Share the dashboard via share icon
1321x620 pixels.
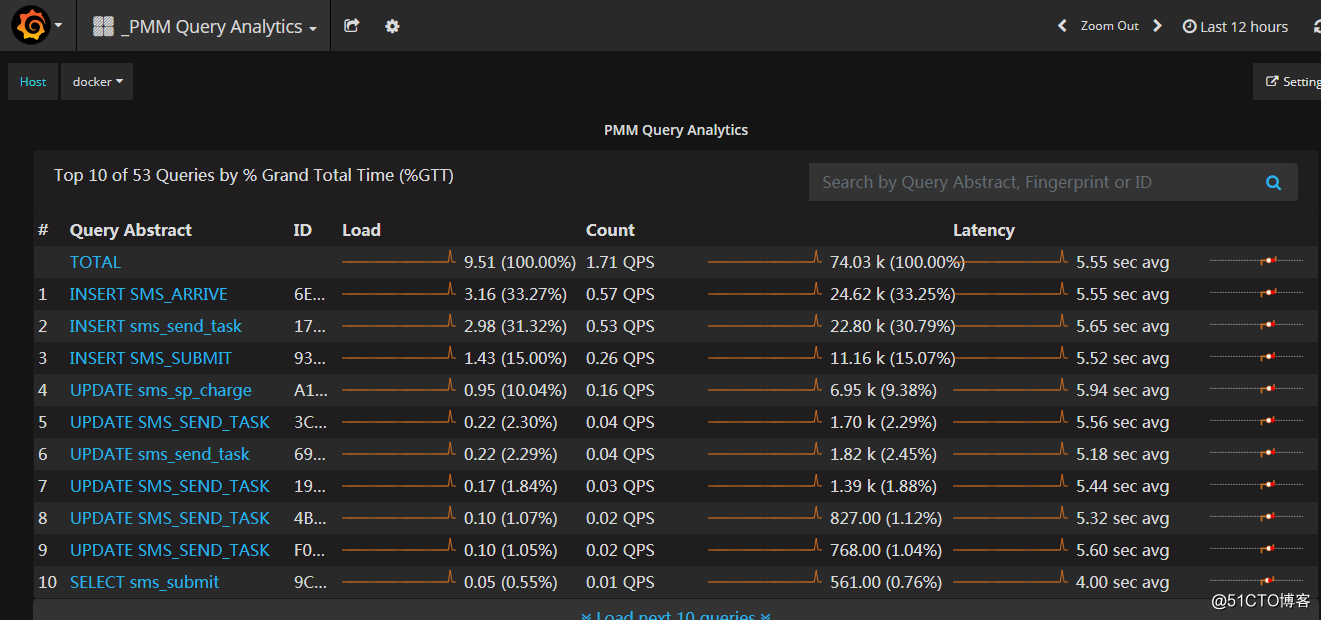pos(351,26)
